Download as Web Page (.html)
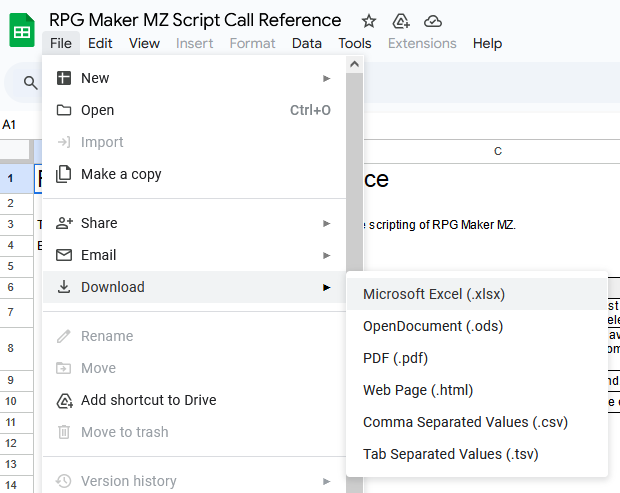The image size is (620, 493). [x=477, y=390]
